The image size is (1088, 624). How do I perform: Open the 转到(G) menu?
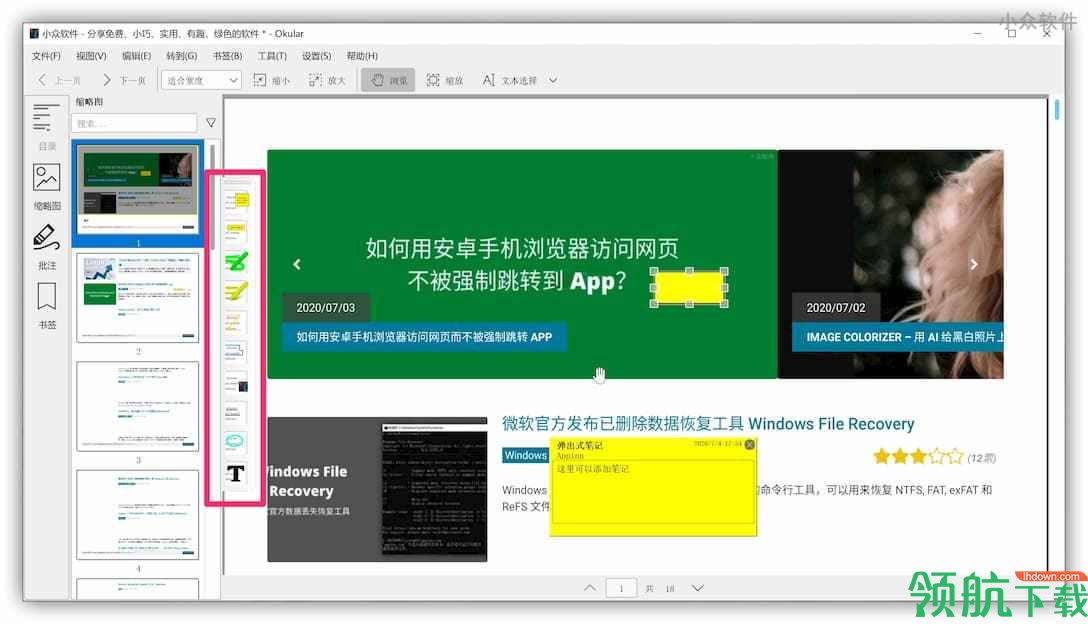(181, 56)
